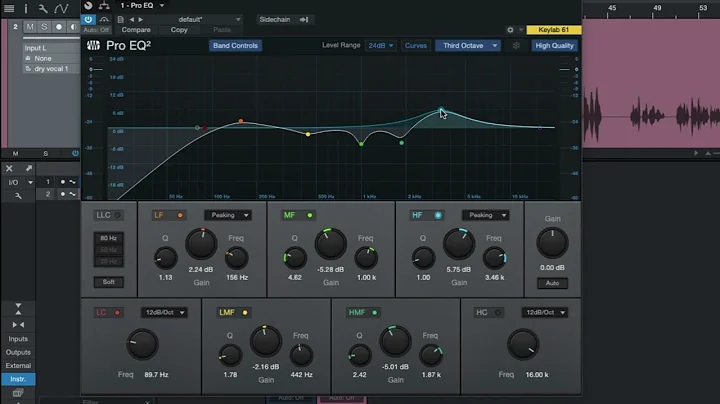
Task: Click the plugin knob icon in header
Action: pos(88,6)
